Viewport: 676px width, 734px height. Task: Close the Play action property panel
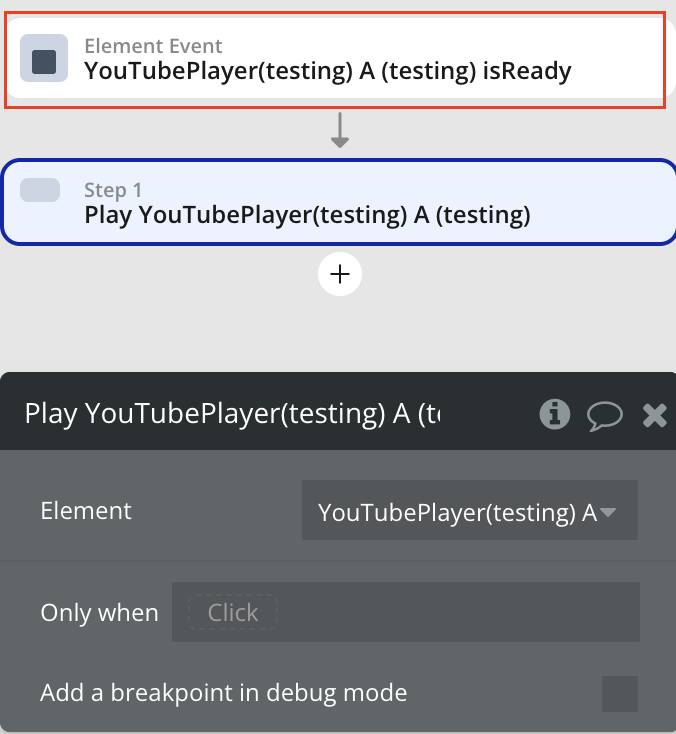pos(654,414)
